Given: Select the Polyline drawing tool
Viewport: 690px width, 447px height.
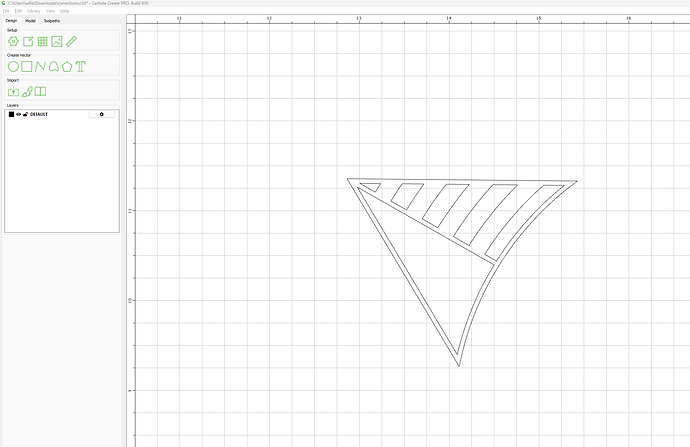Looking at the screenshot, I should pos(40,66).
